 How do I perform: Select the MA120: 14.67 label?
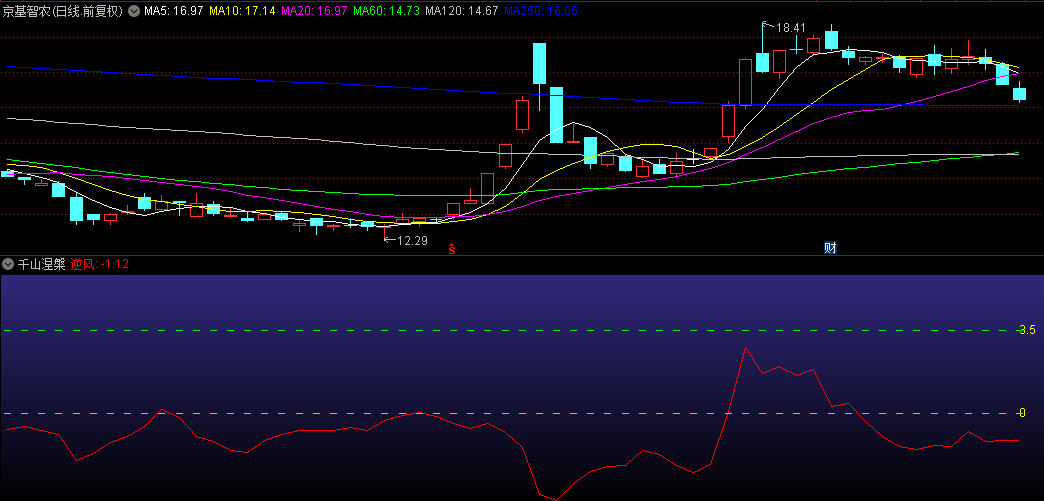pyautogui.click(x=461, y=11)
